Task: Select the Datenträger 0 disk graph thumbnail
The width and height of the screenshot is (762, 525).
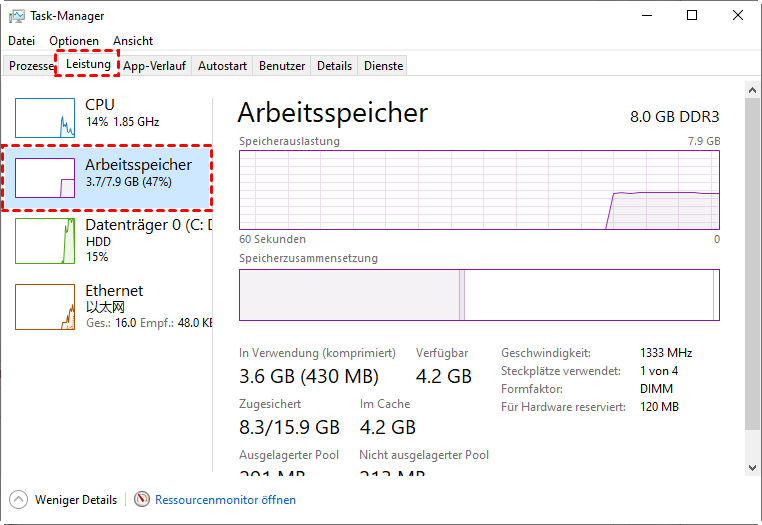Action: [x=45, y=240]
